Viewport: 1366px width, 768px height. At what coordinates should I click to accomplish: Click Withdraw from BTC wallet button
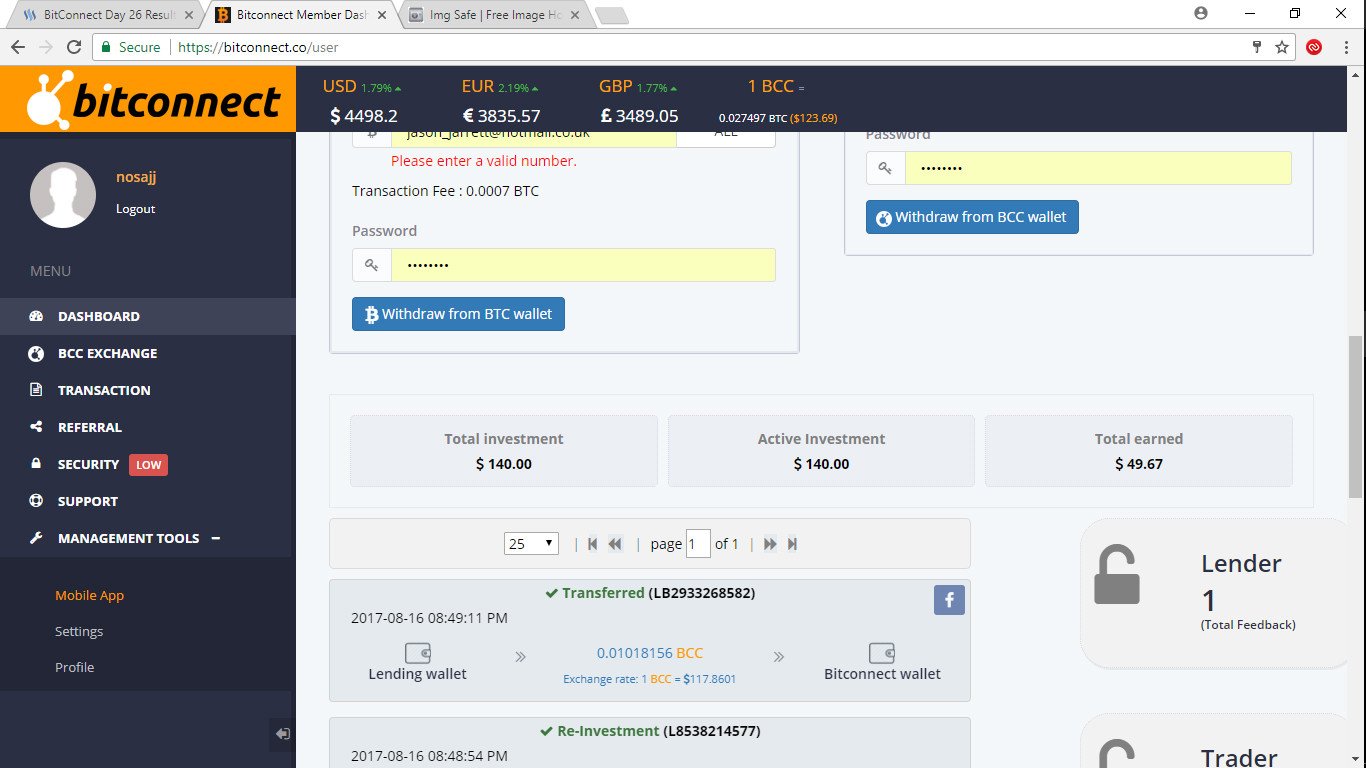coord(458,314)
